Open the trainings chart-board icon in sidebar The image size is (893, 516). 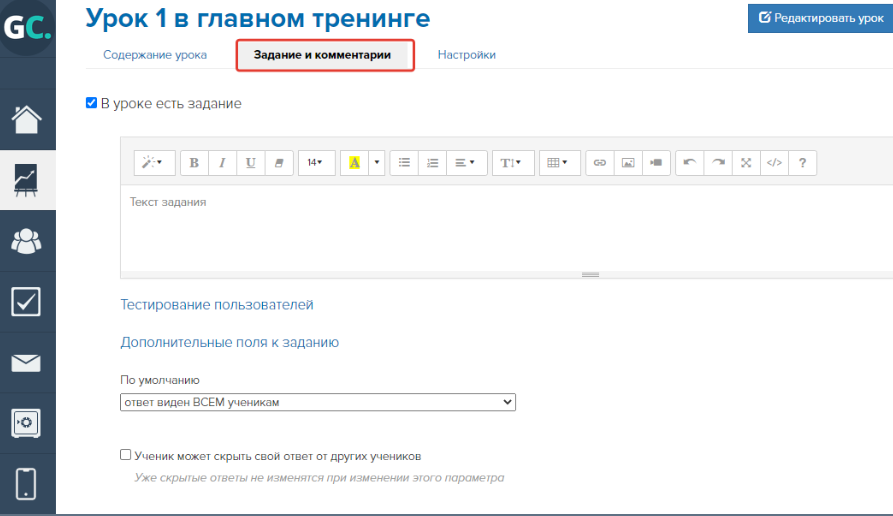pos(27,180)
